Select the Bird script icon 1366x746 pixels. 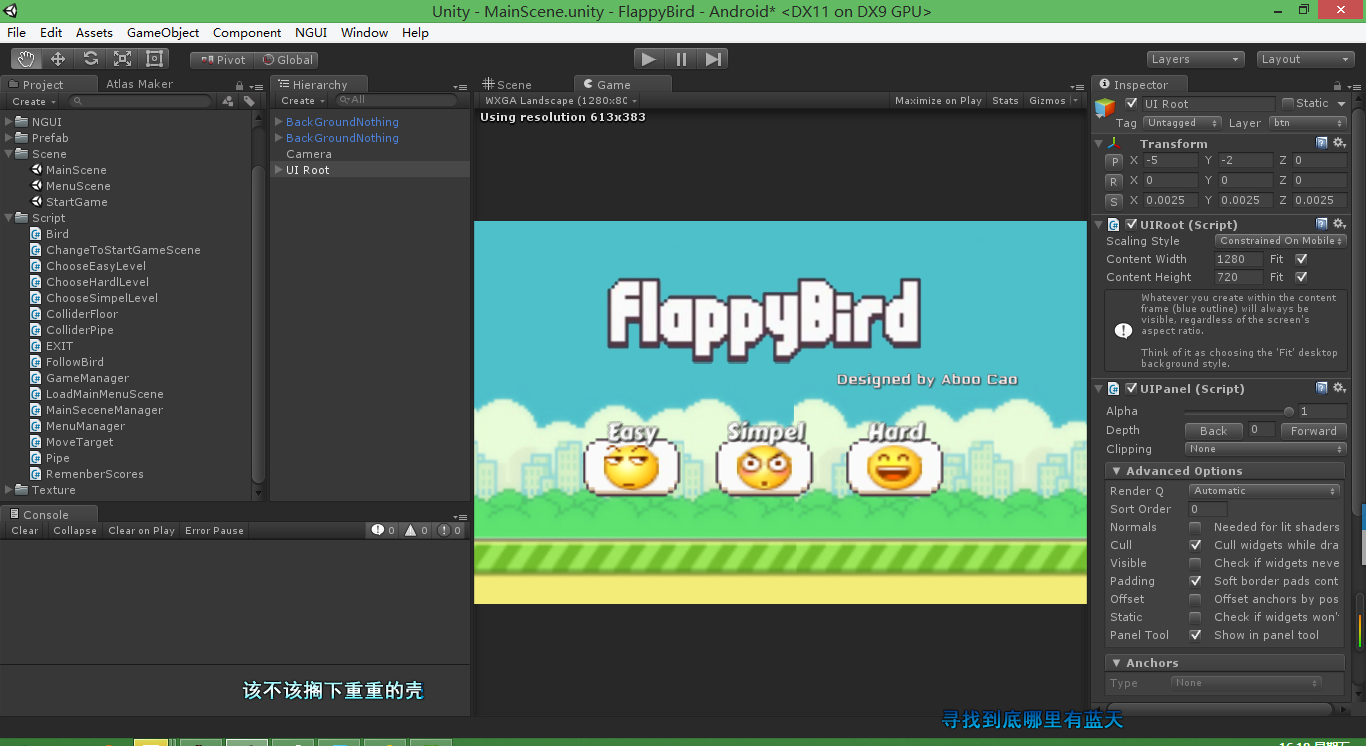point(36,234)
